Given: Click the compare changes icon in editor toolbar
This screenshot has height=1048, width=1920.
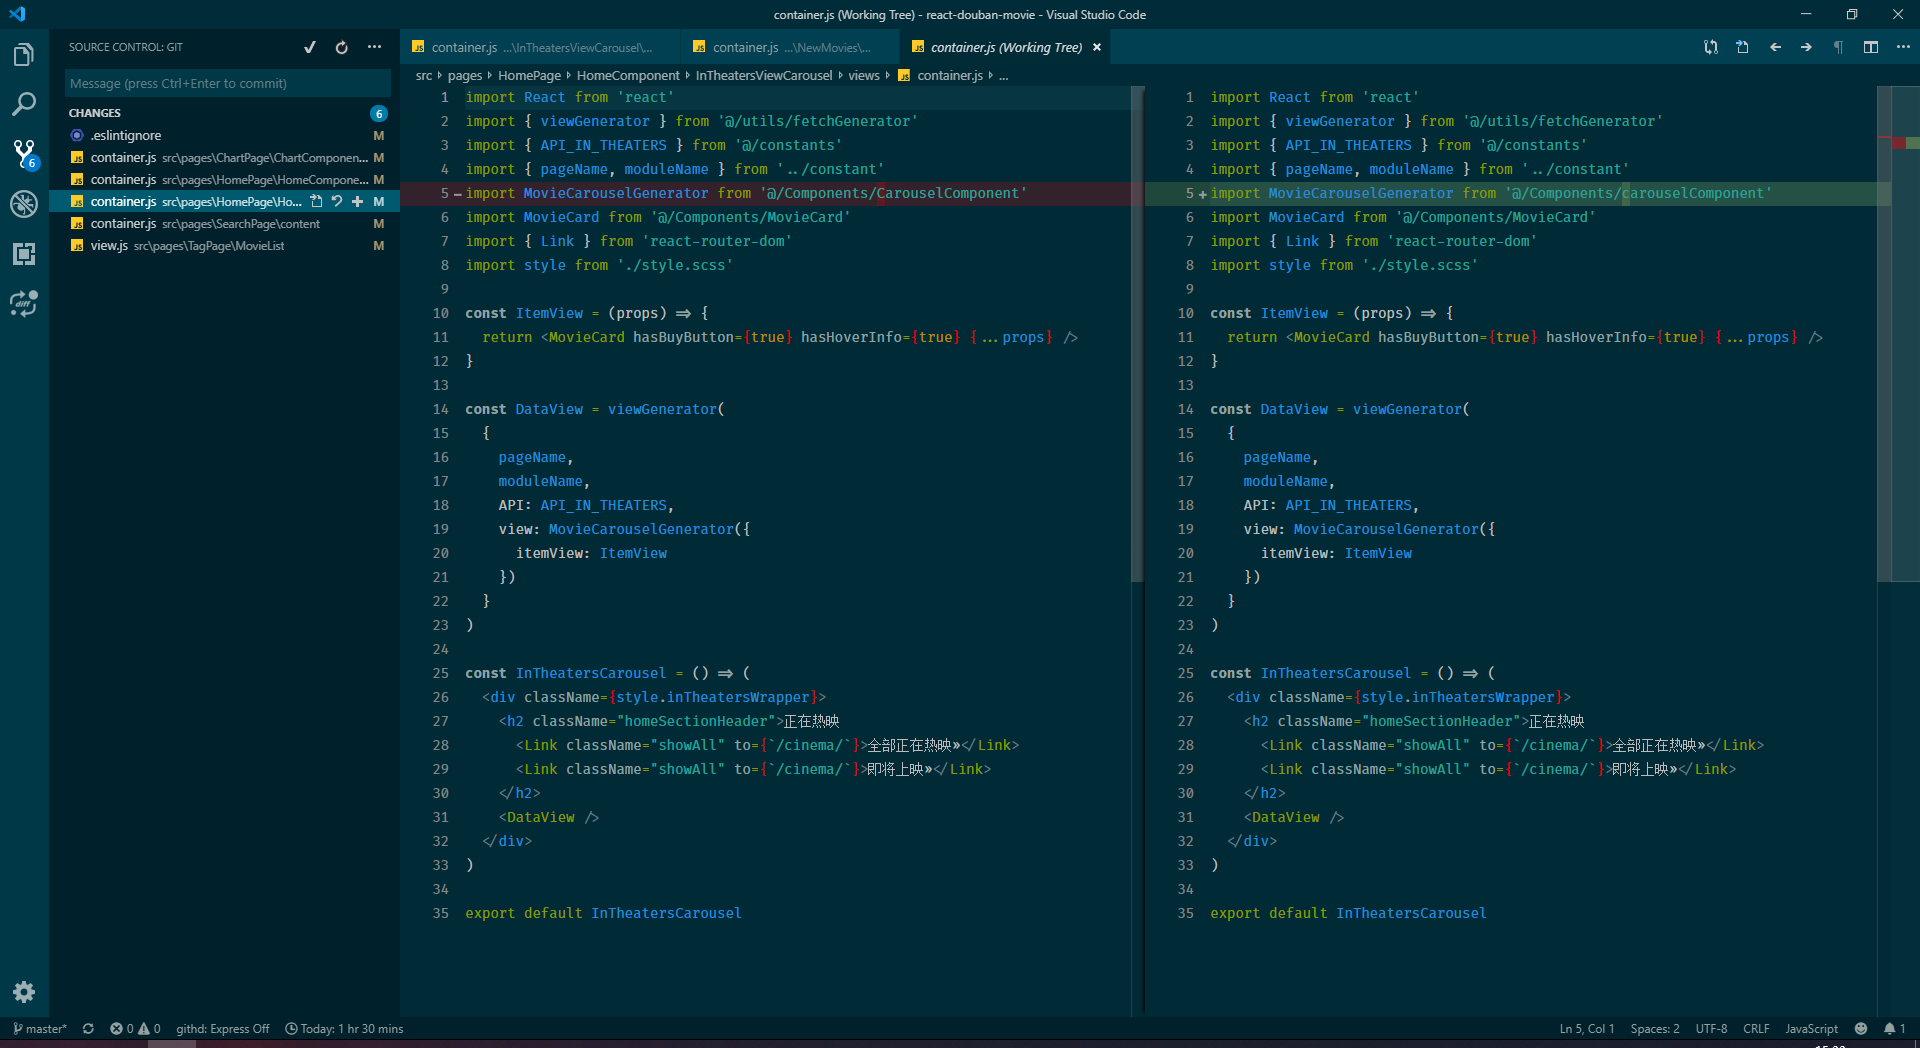Looking at the screenshot, I should click(1711, 47).
